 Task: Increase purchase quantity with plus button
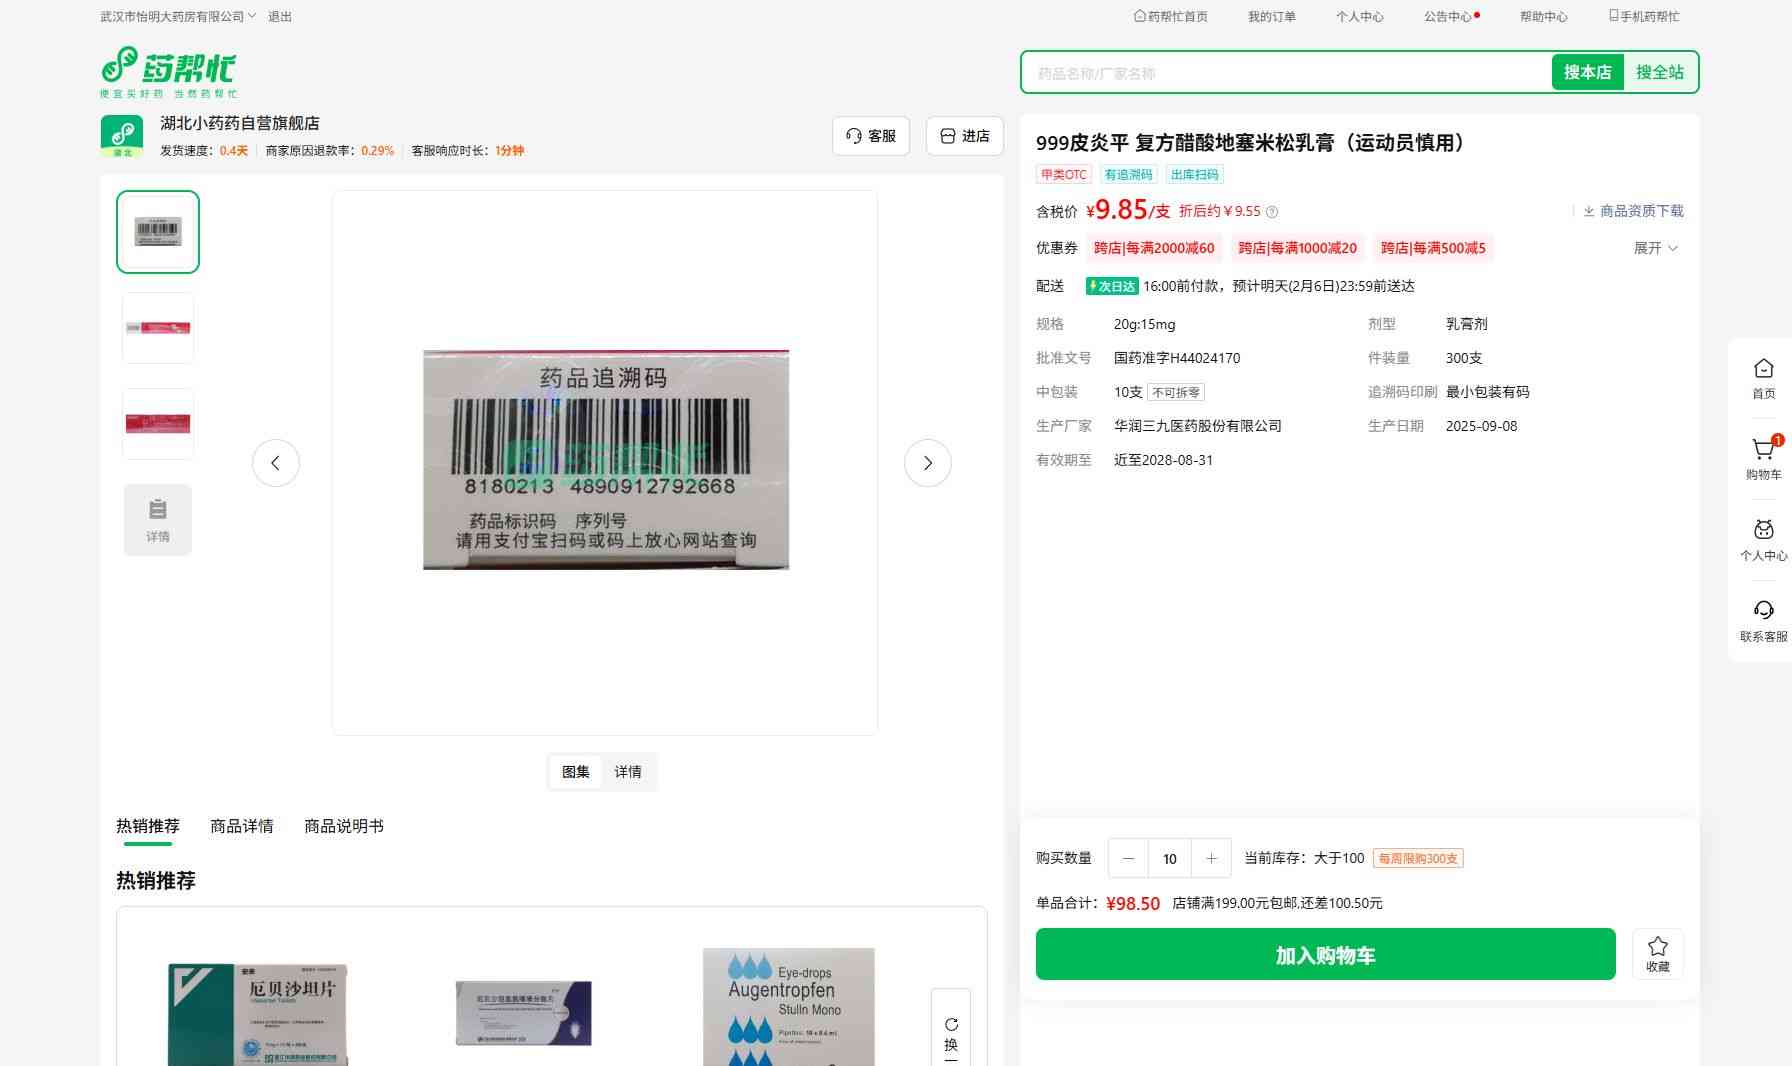tap(1211, 859)
